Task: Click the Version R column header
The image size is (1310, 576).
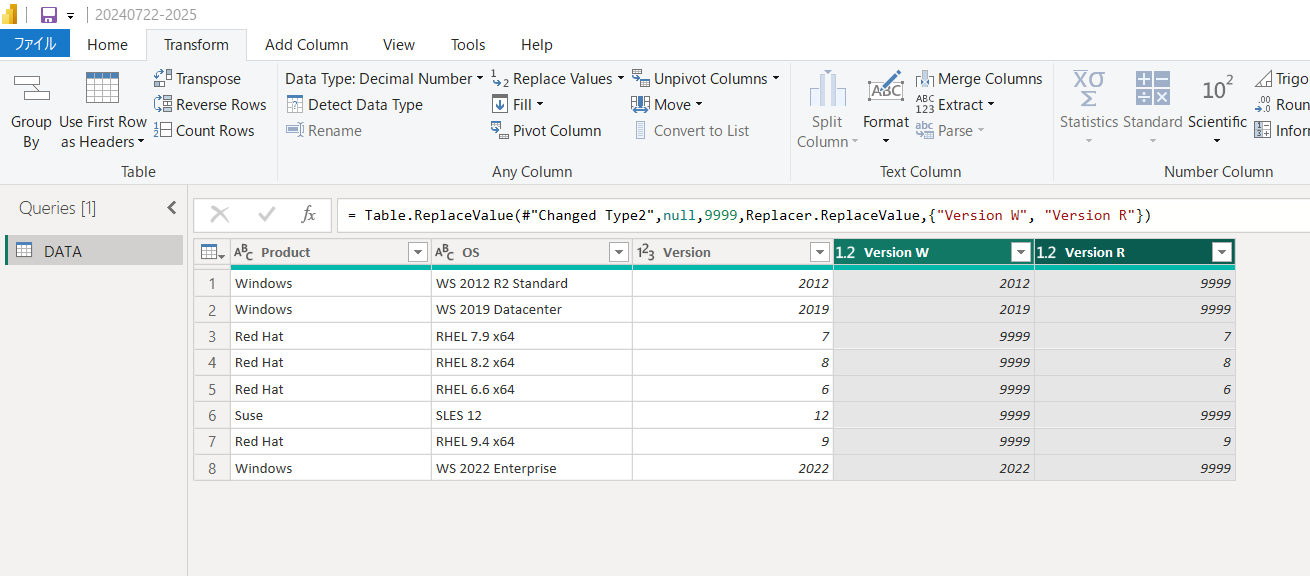Action: [x=1095, y=252]
